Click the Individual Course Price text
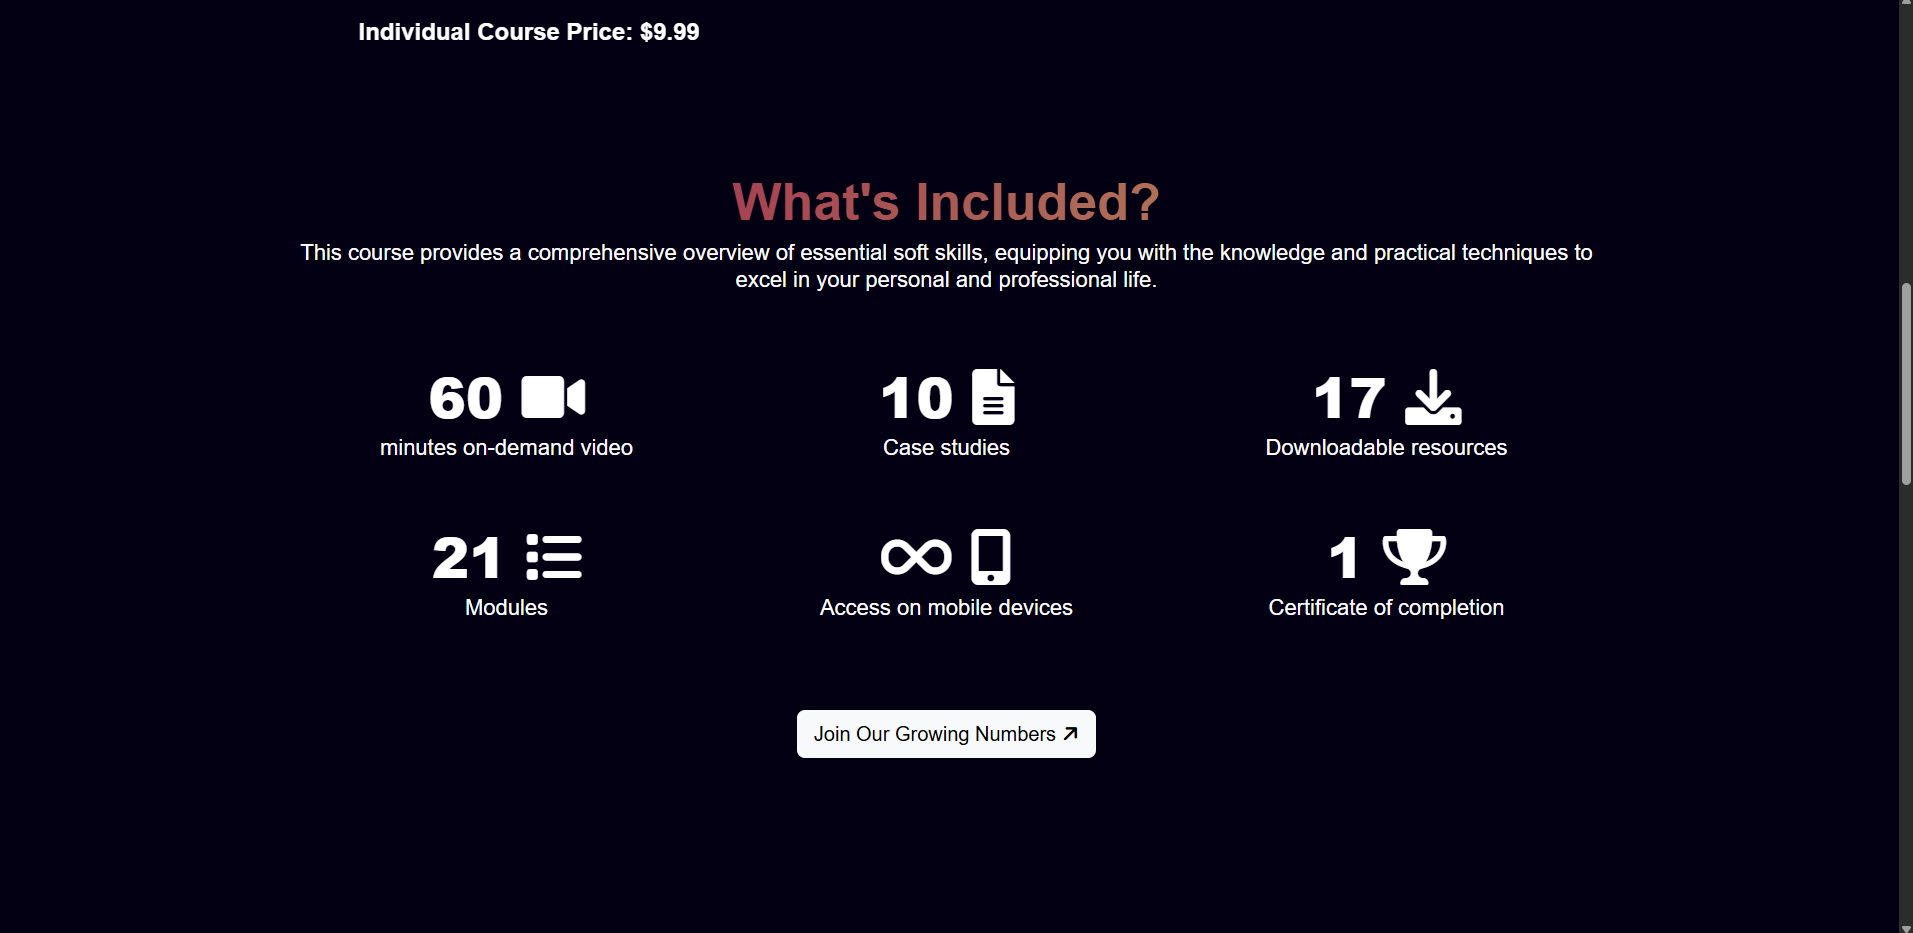 tap(529, 32)
